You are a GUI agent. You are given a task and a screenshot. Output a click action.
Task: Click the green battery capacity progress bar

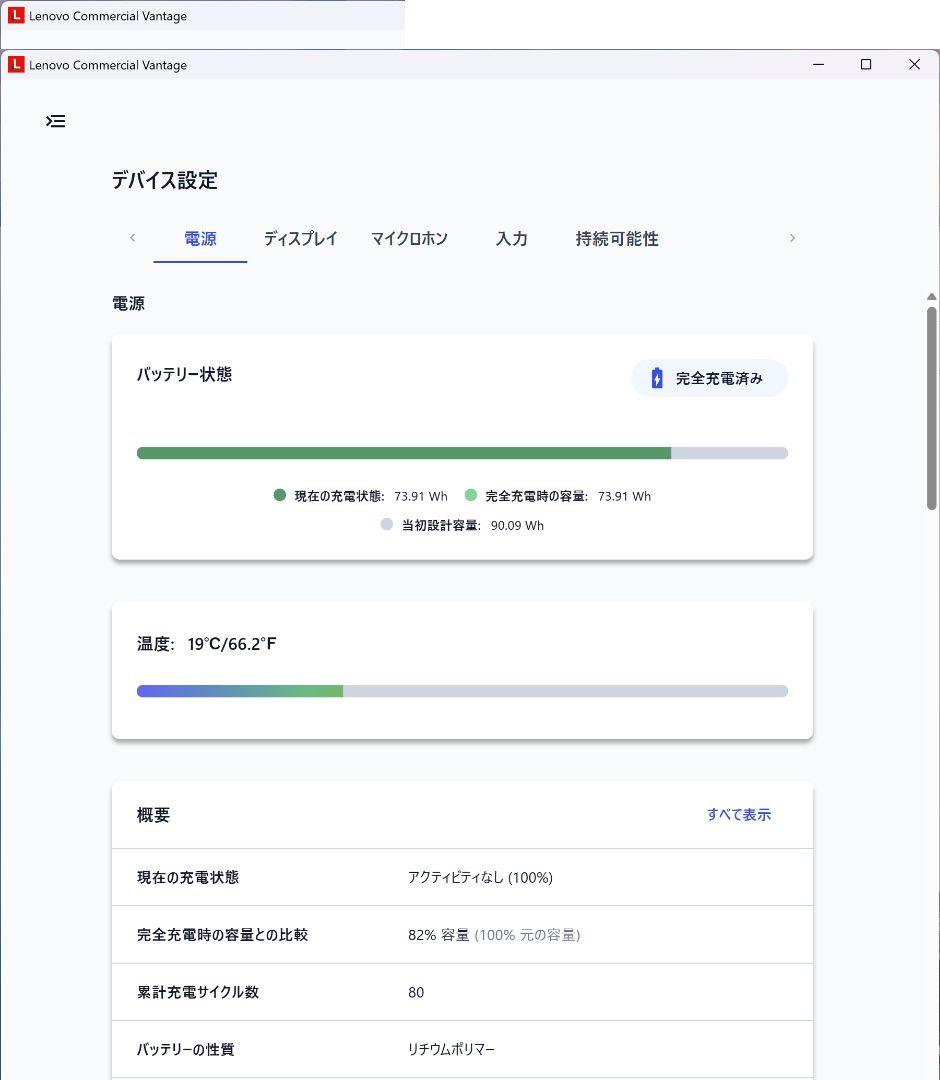click(x=403, y=453)
